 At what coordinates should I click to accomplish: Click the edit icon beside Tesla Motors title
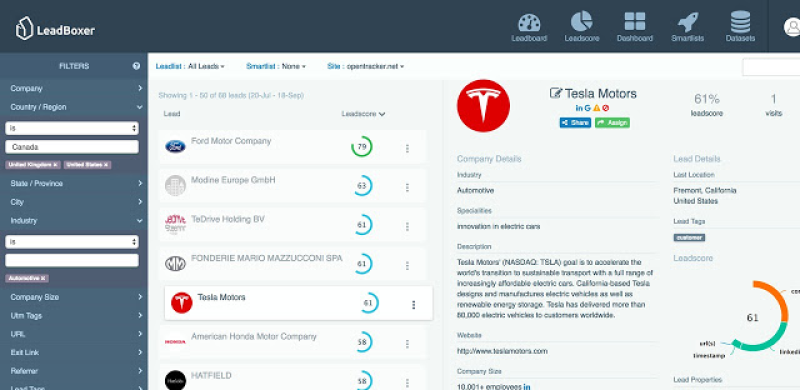[x=556, y=93]
